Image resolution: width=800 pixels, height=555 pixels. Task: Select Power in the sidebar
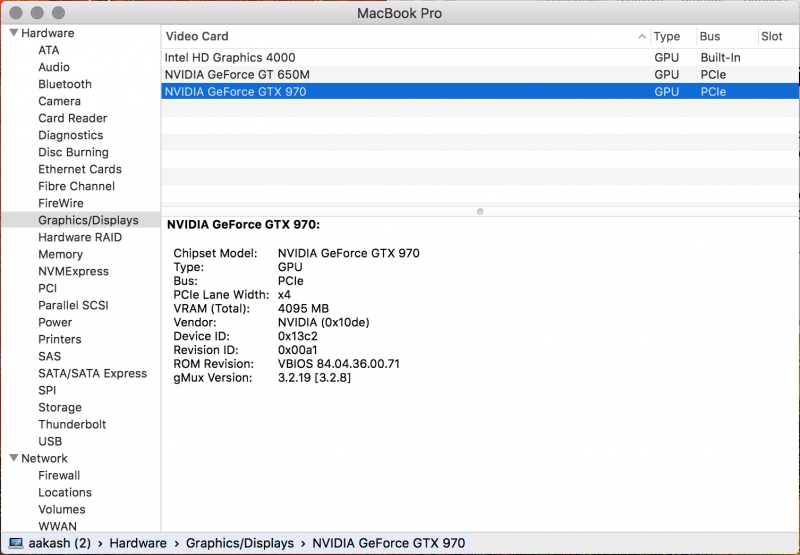55,322
